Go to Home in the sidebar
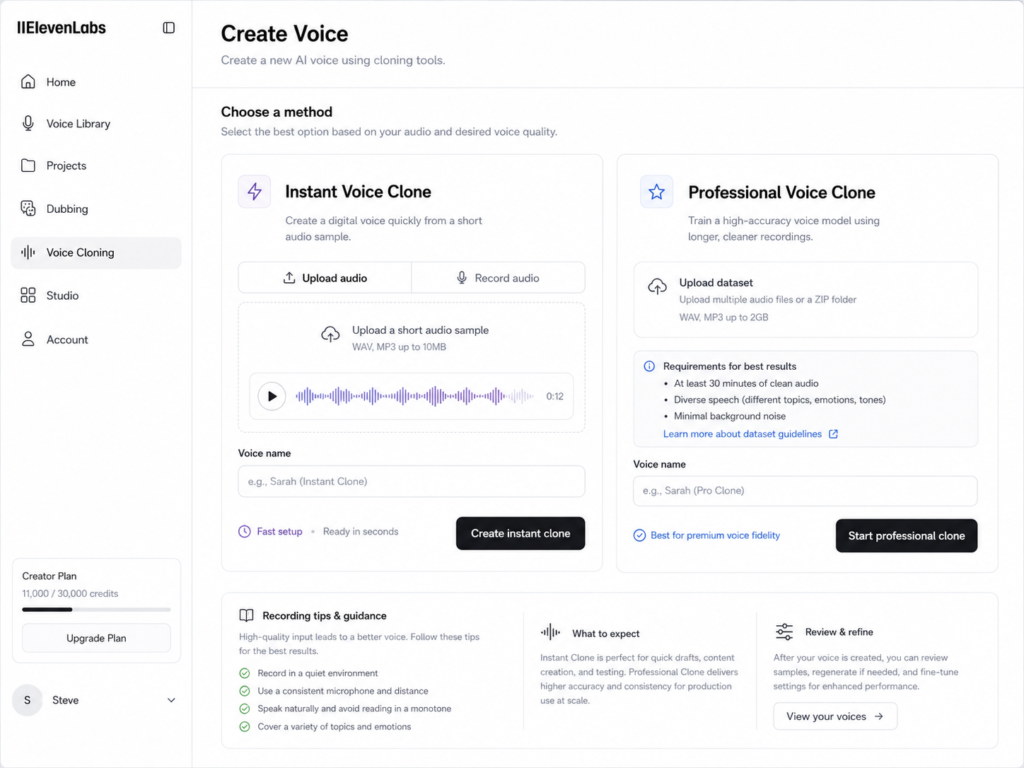1024x768 pixels. [96, 82]
